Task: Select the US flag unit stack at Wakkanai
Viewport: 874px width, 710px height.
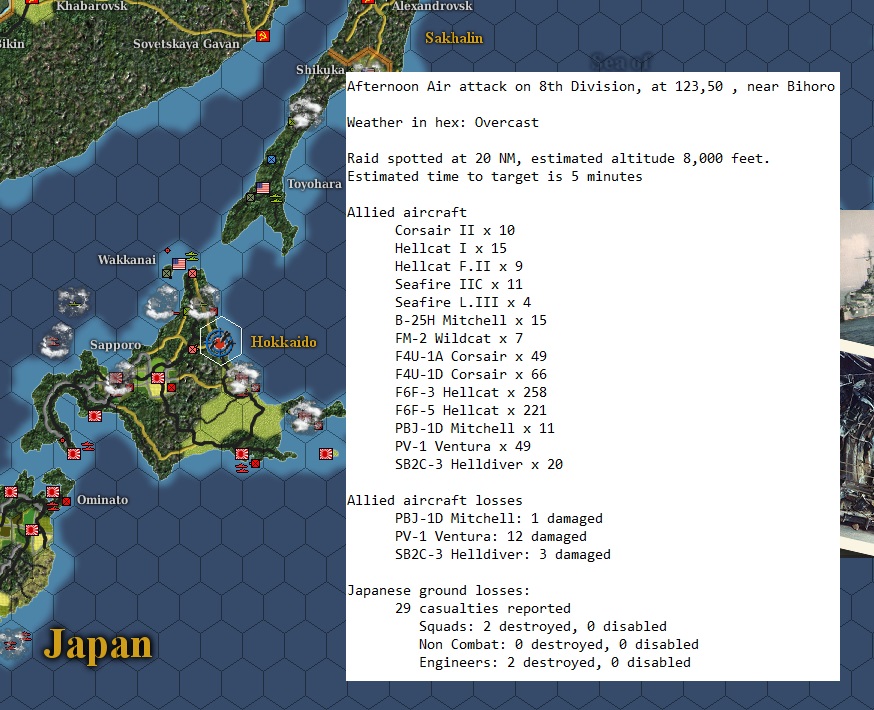Action: pos(178,263)
